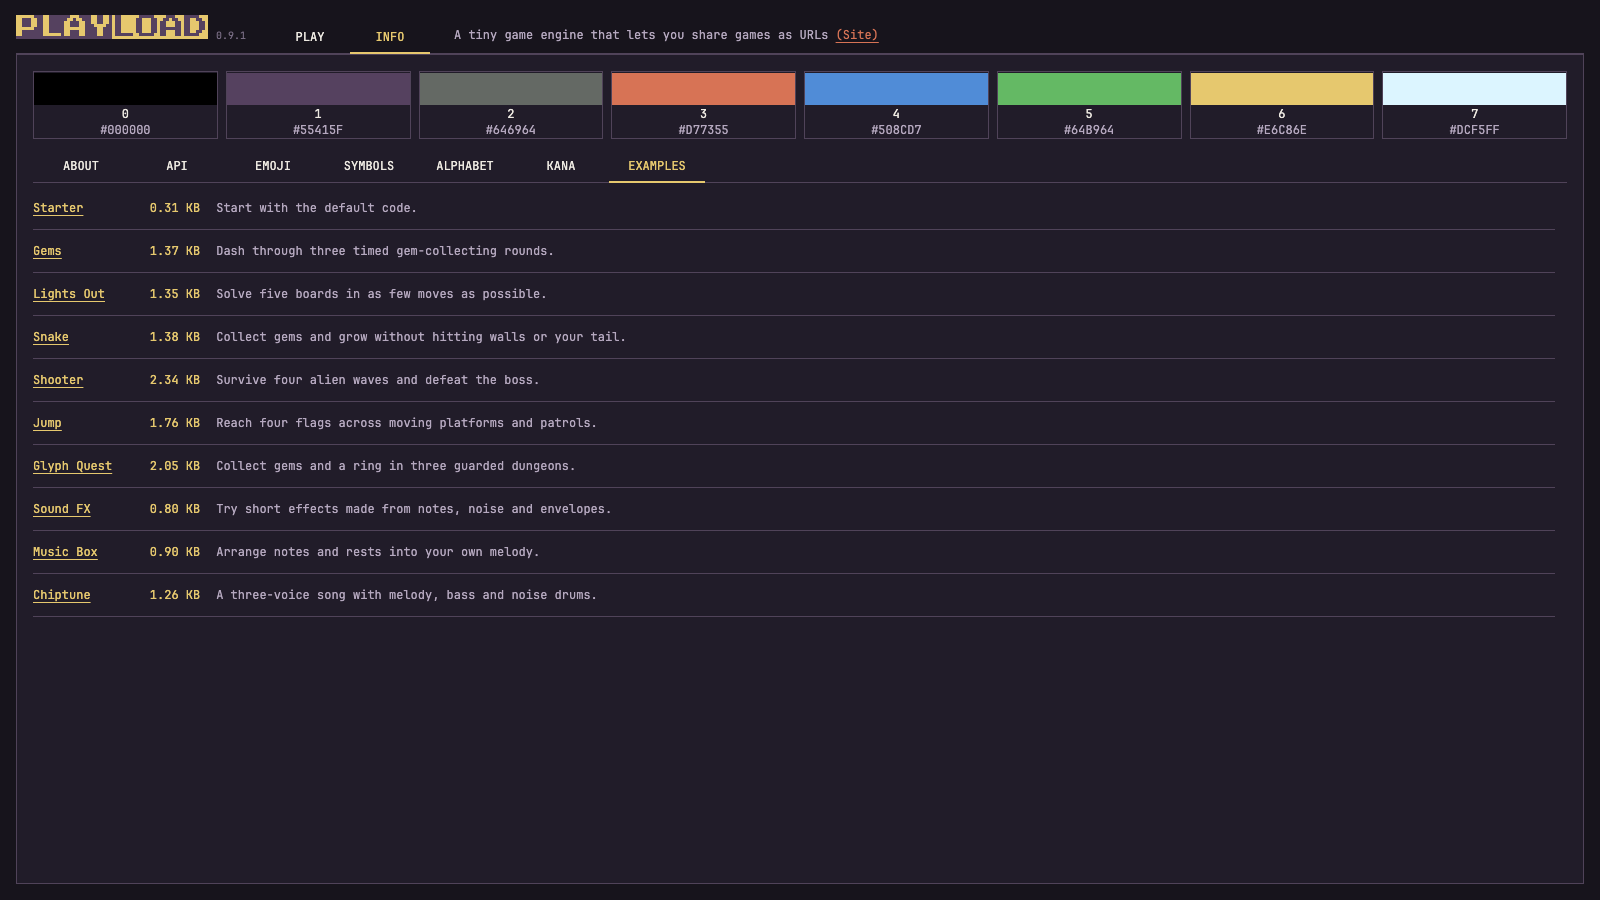Open the ABOUT tab

point(81,166)
